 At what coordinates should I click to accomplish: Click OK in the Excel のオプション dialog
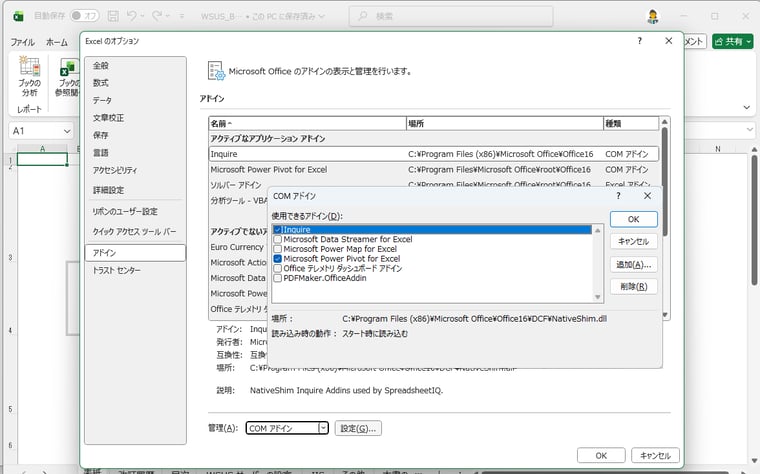coord(601,456)
